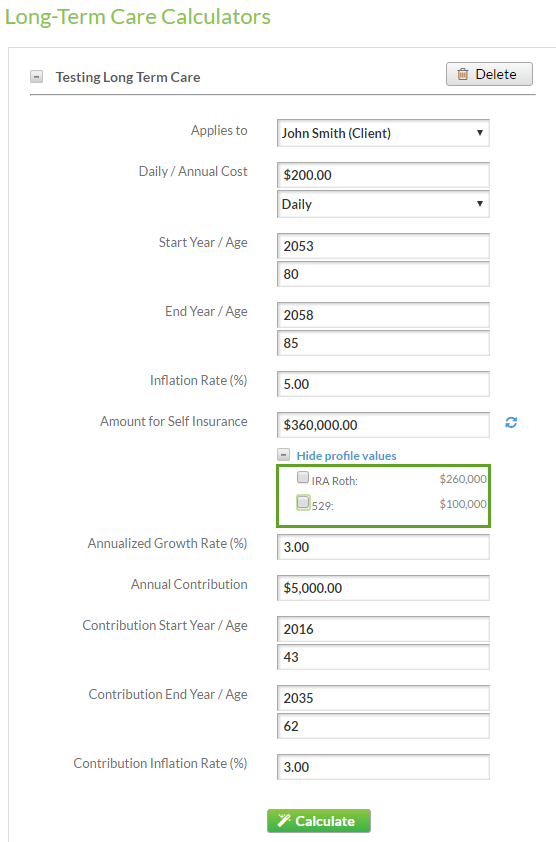Click the Contribution End Year 2035 field
Viewport: 556px width, 842px height.
click(x=383, y=698)
